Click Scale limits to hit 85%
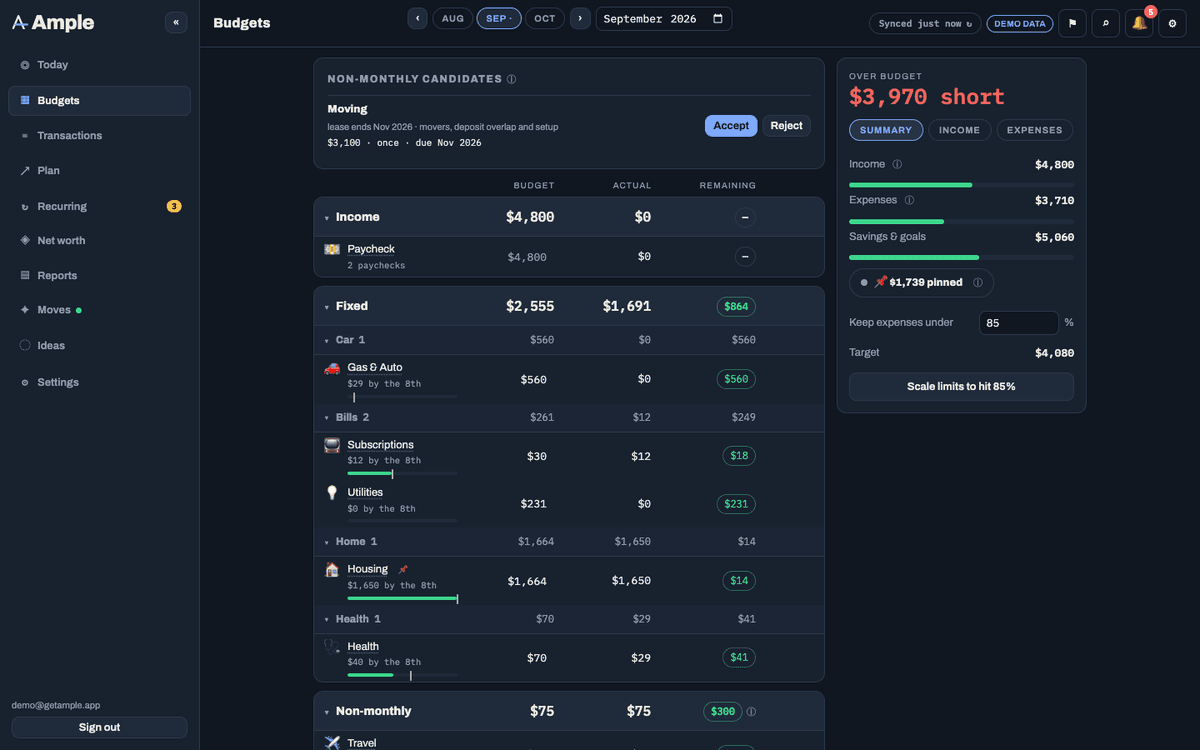 (x=961, y=387)
